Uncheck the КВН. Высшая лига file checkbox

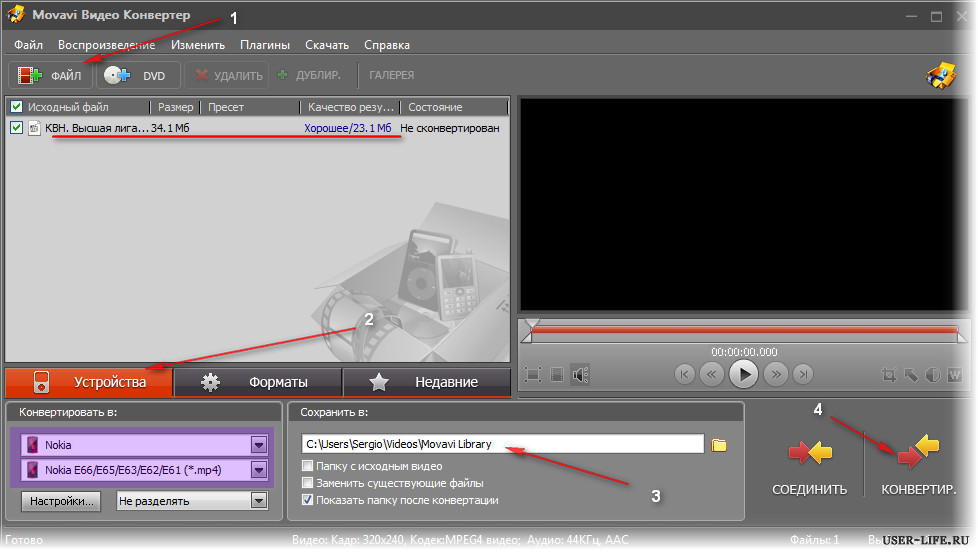pyautogui.click(x=15, y=128)
